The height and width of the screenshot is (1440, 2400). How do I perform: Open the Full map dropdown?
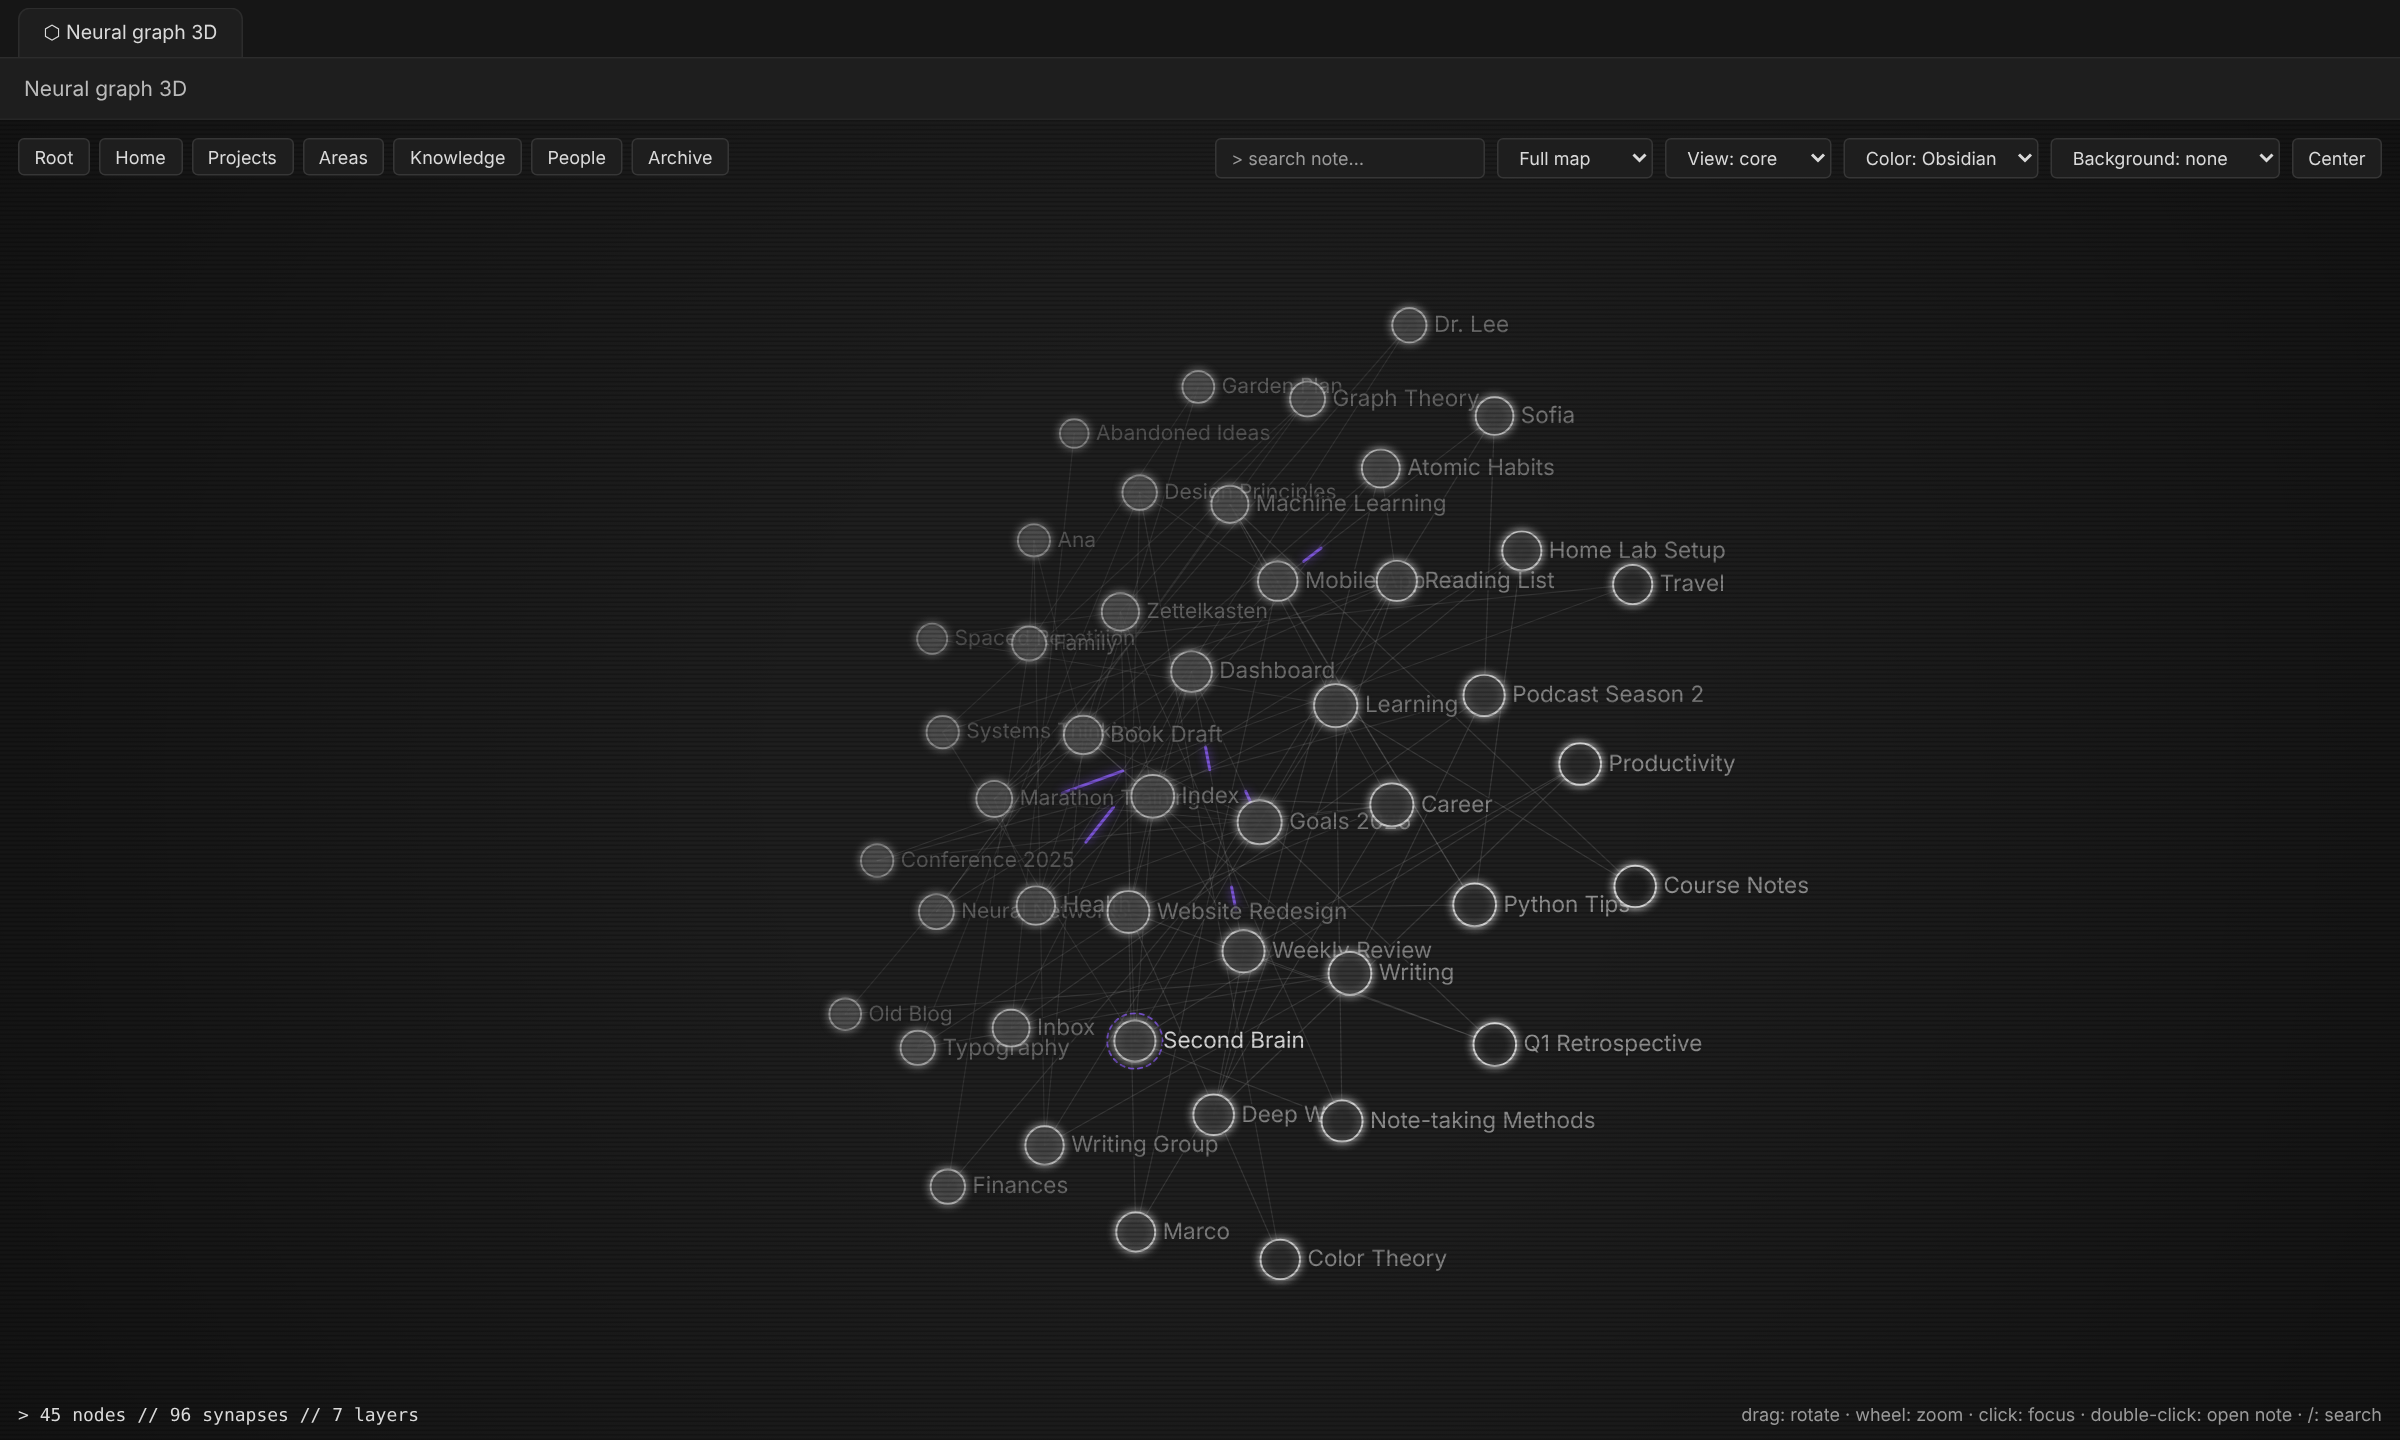click(1574, 158)
